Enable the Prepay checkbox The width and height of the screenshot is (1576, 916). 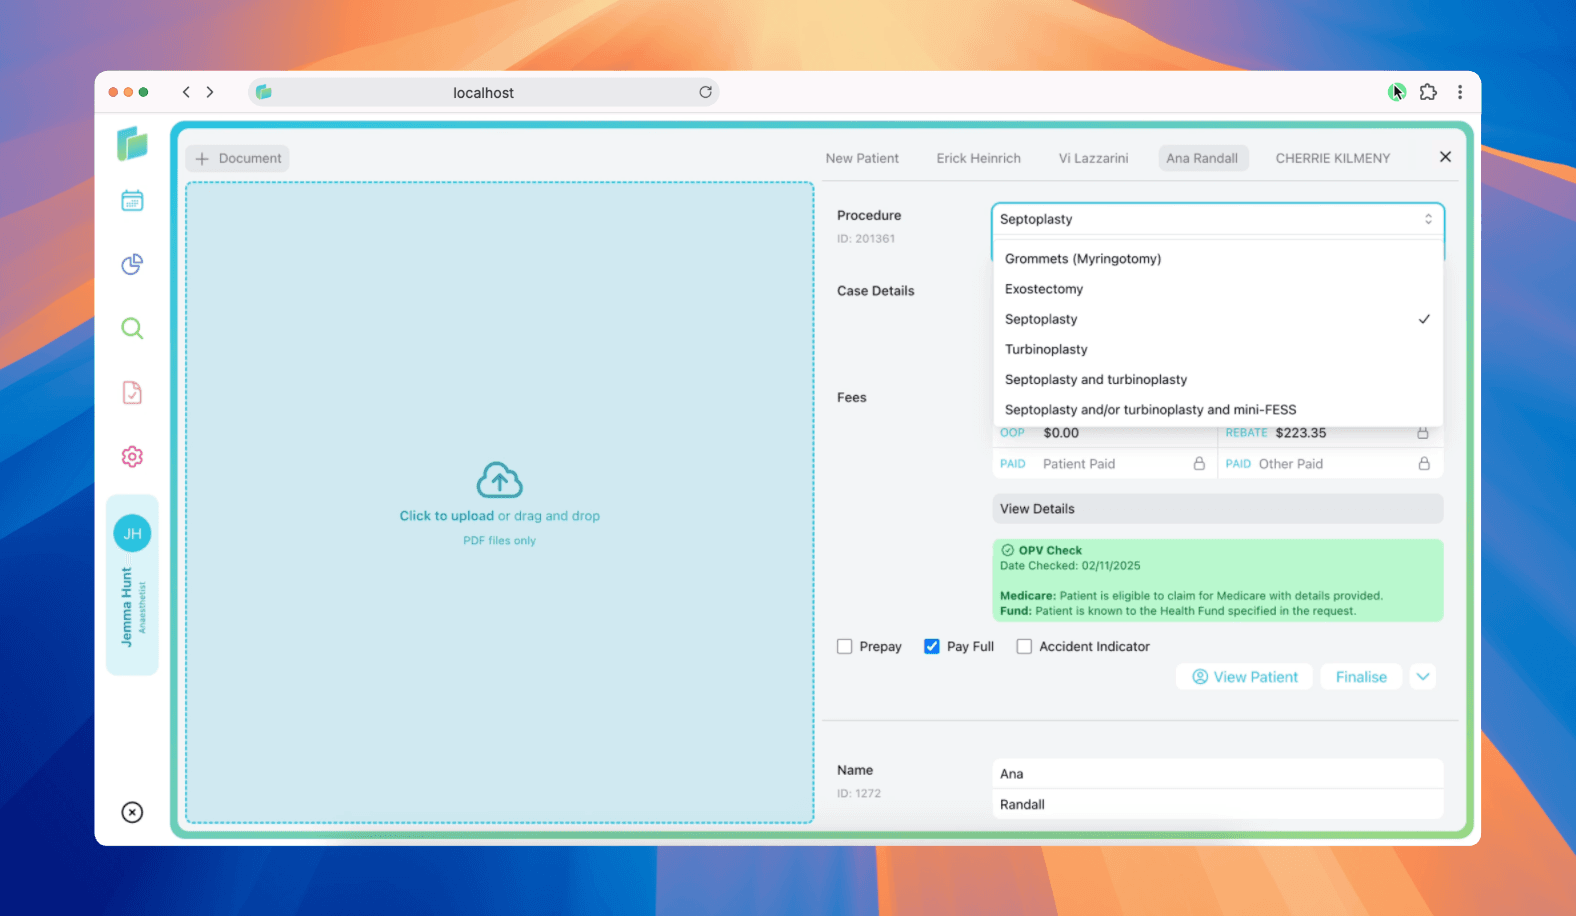pos(845,647)
